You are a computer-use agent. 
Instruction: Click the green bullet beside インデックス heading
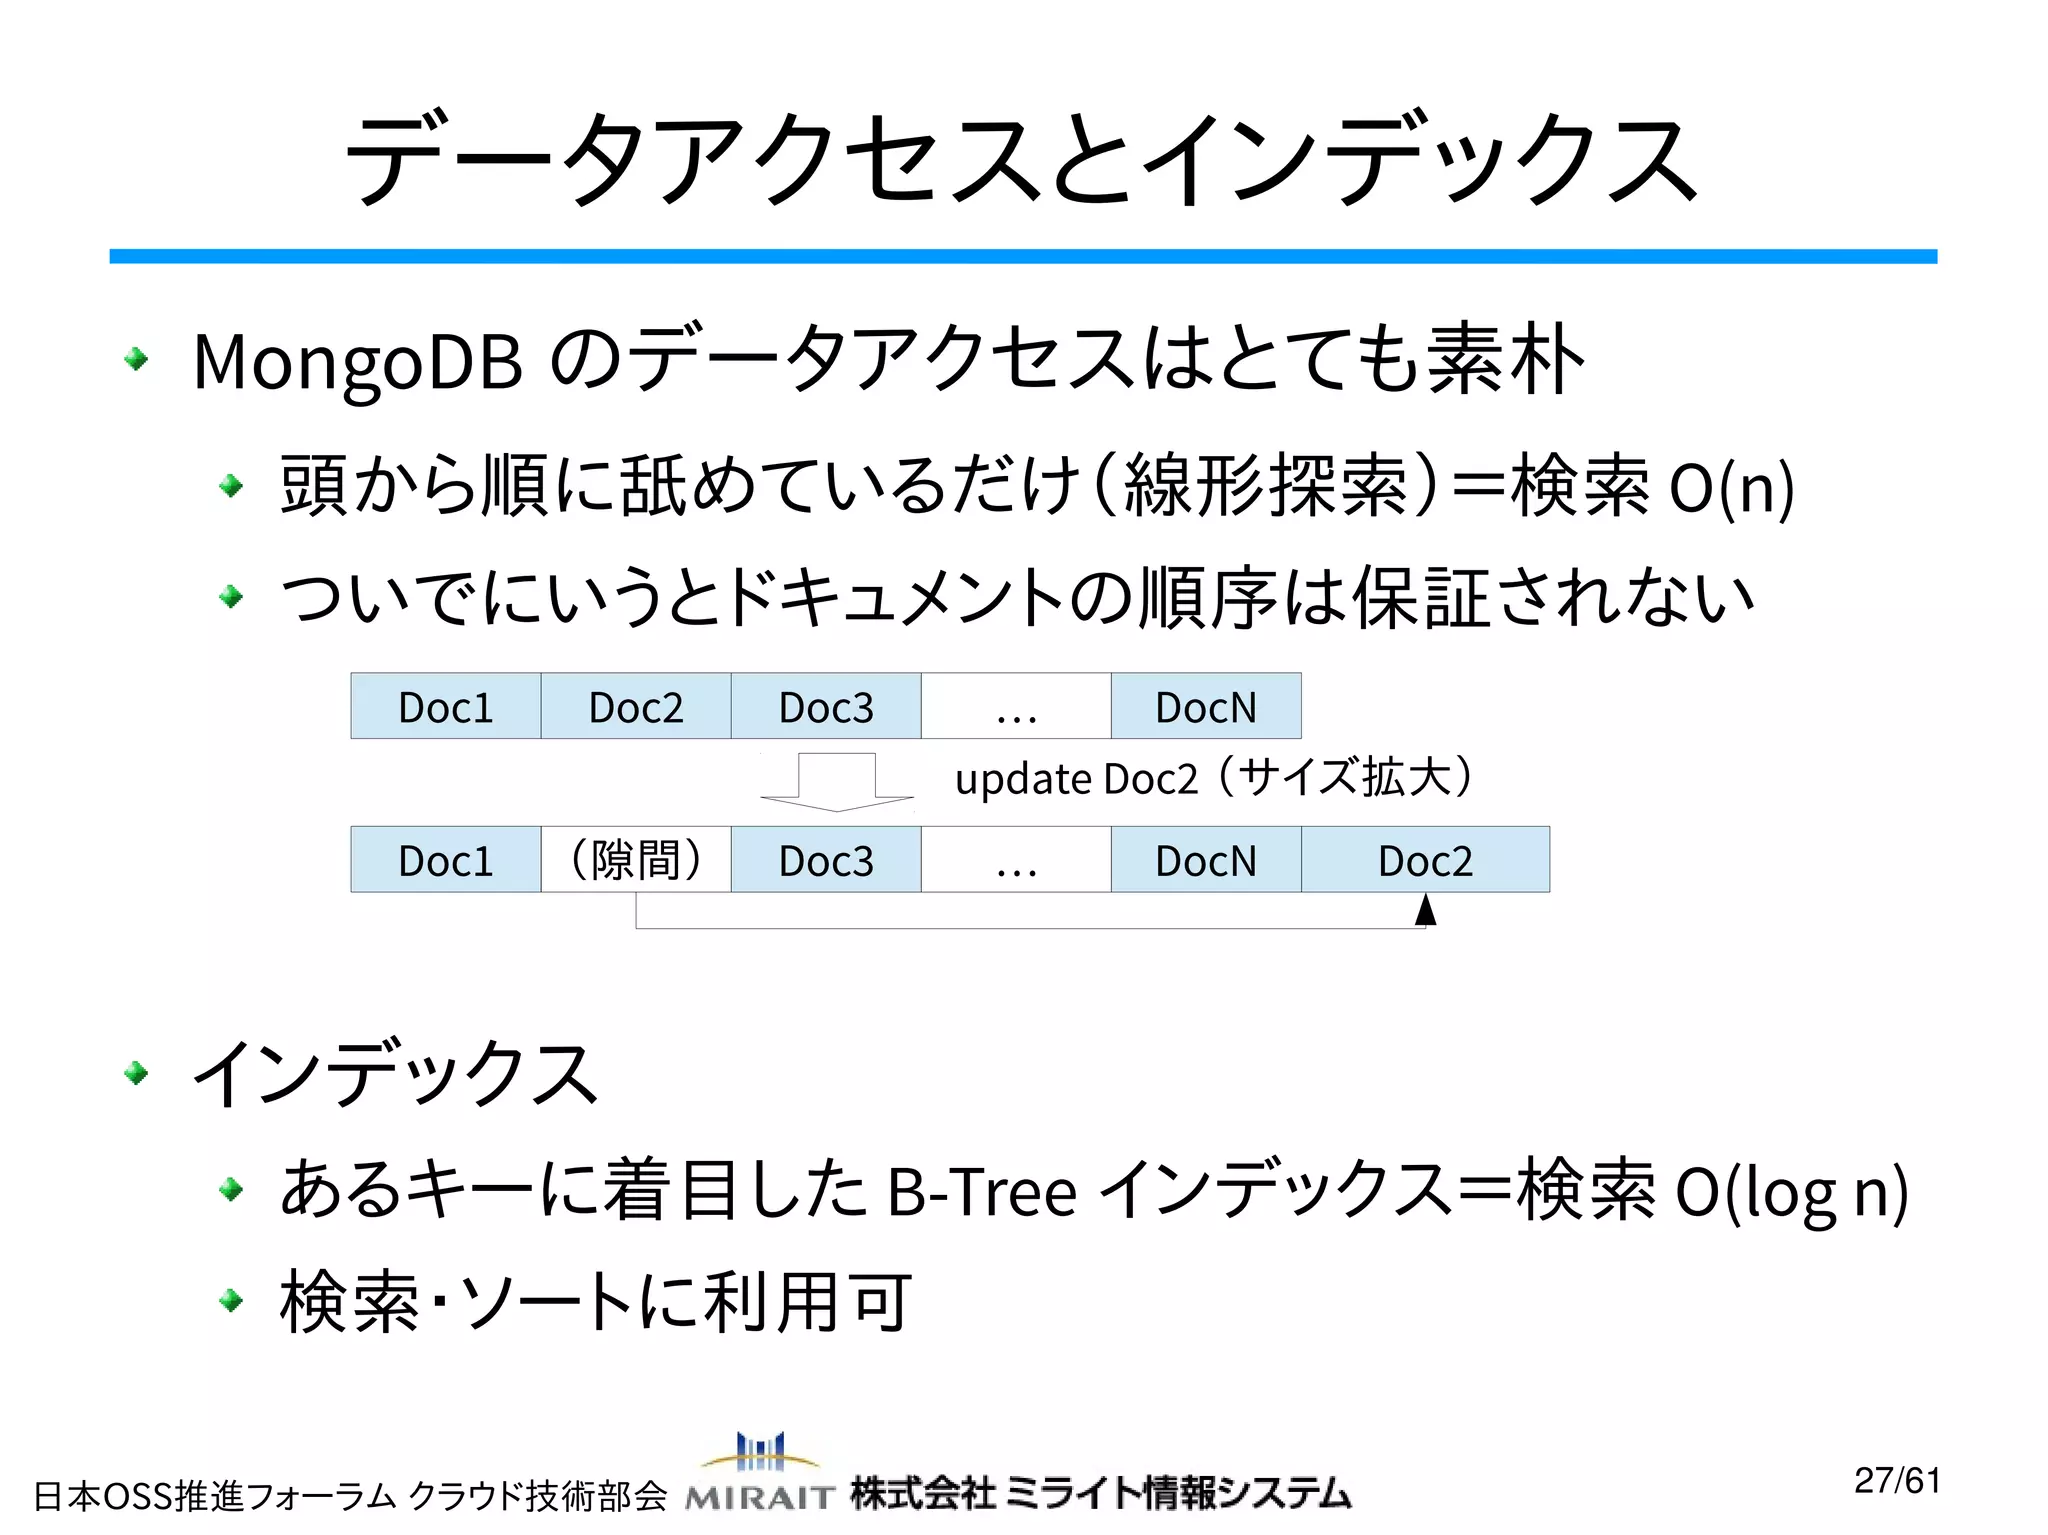click(x=137, y=1074)
